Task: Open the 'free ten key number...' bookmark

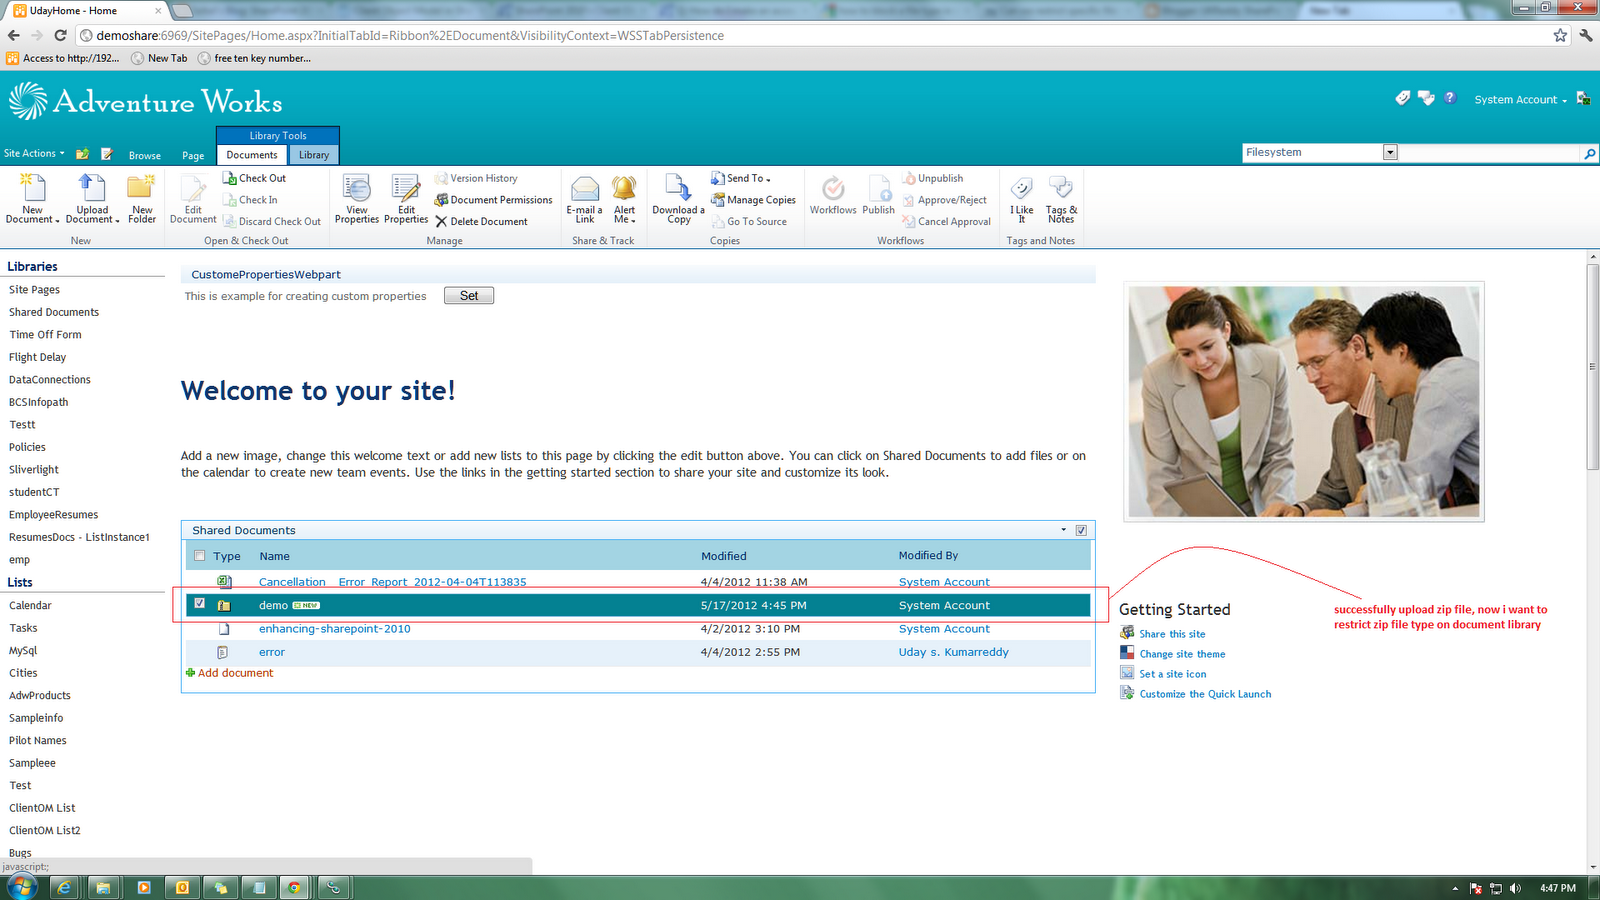Action: click(254, 58)
